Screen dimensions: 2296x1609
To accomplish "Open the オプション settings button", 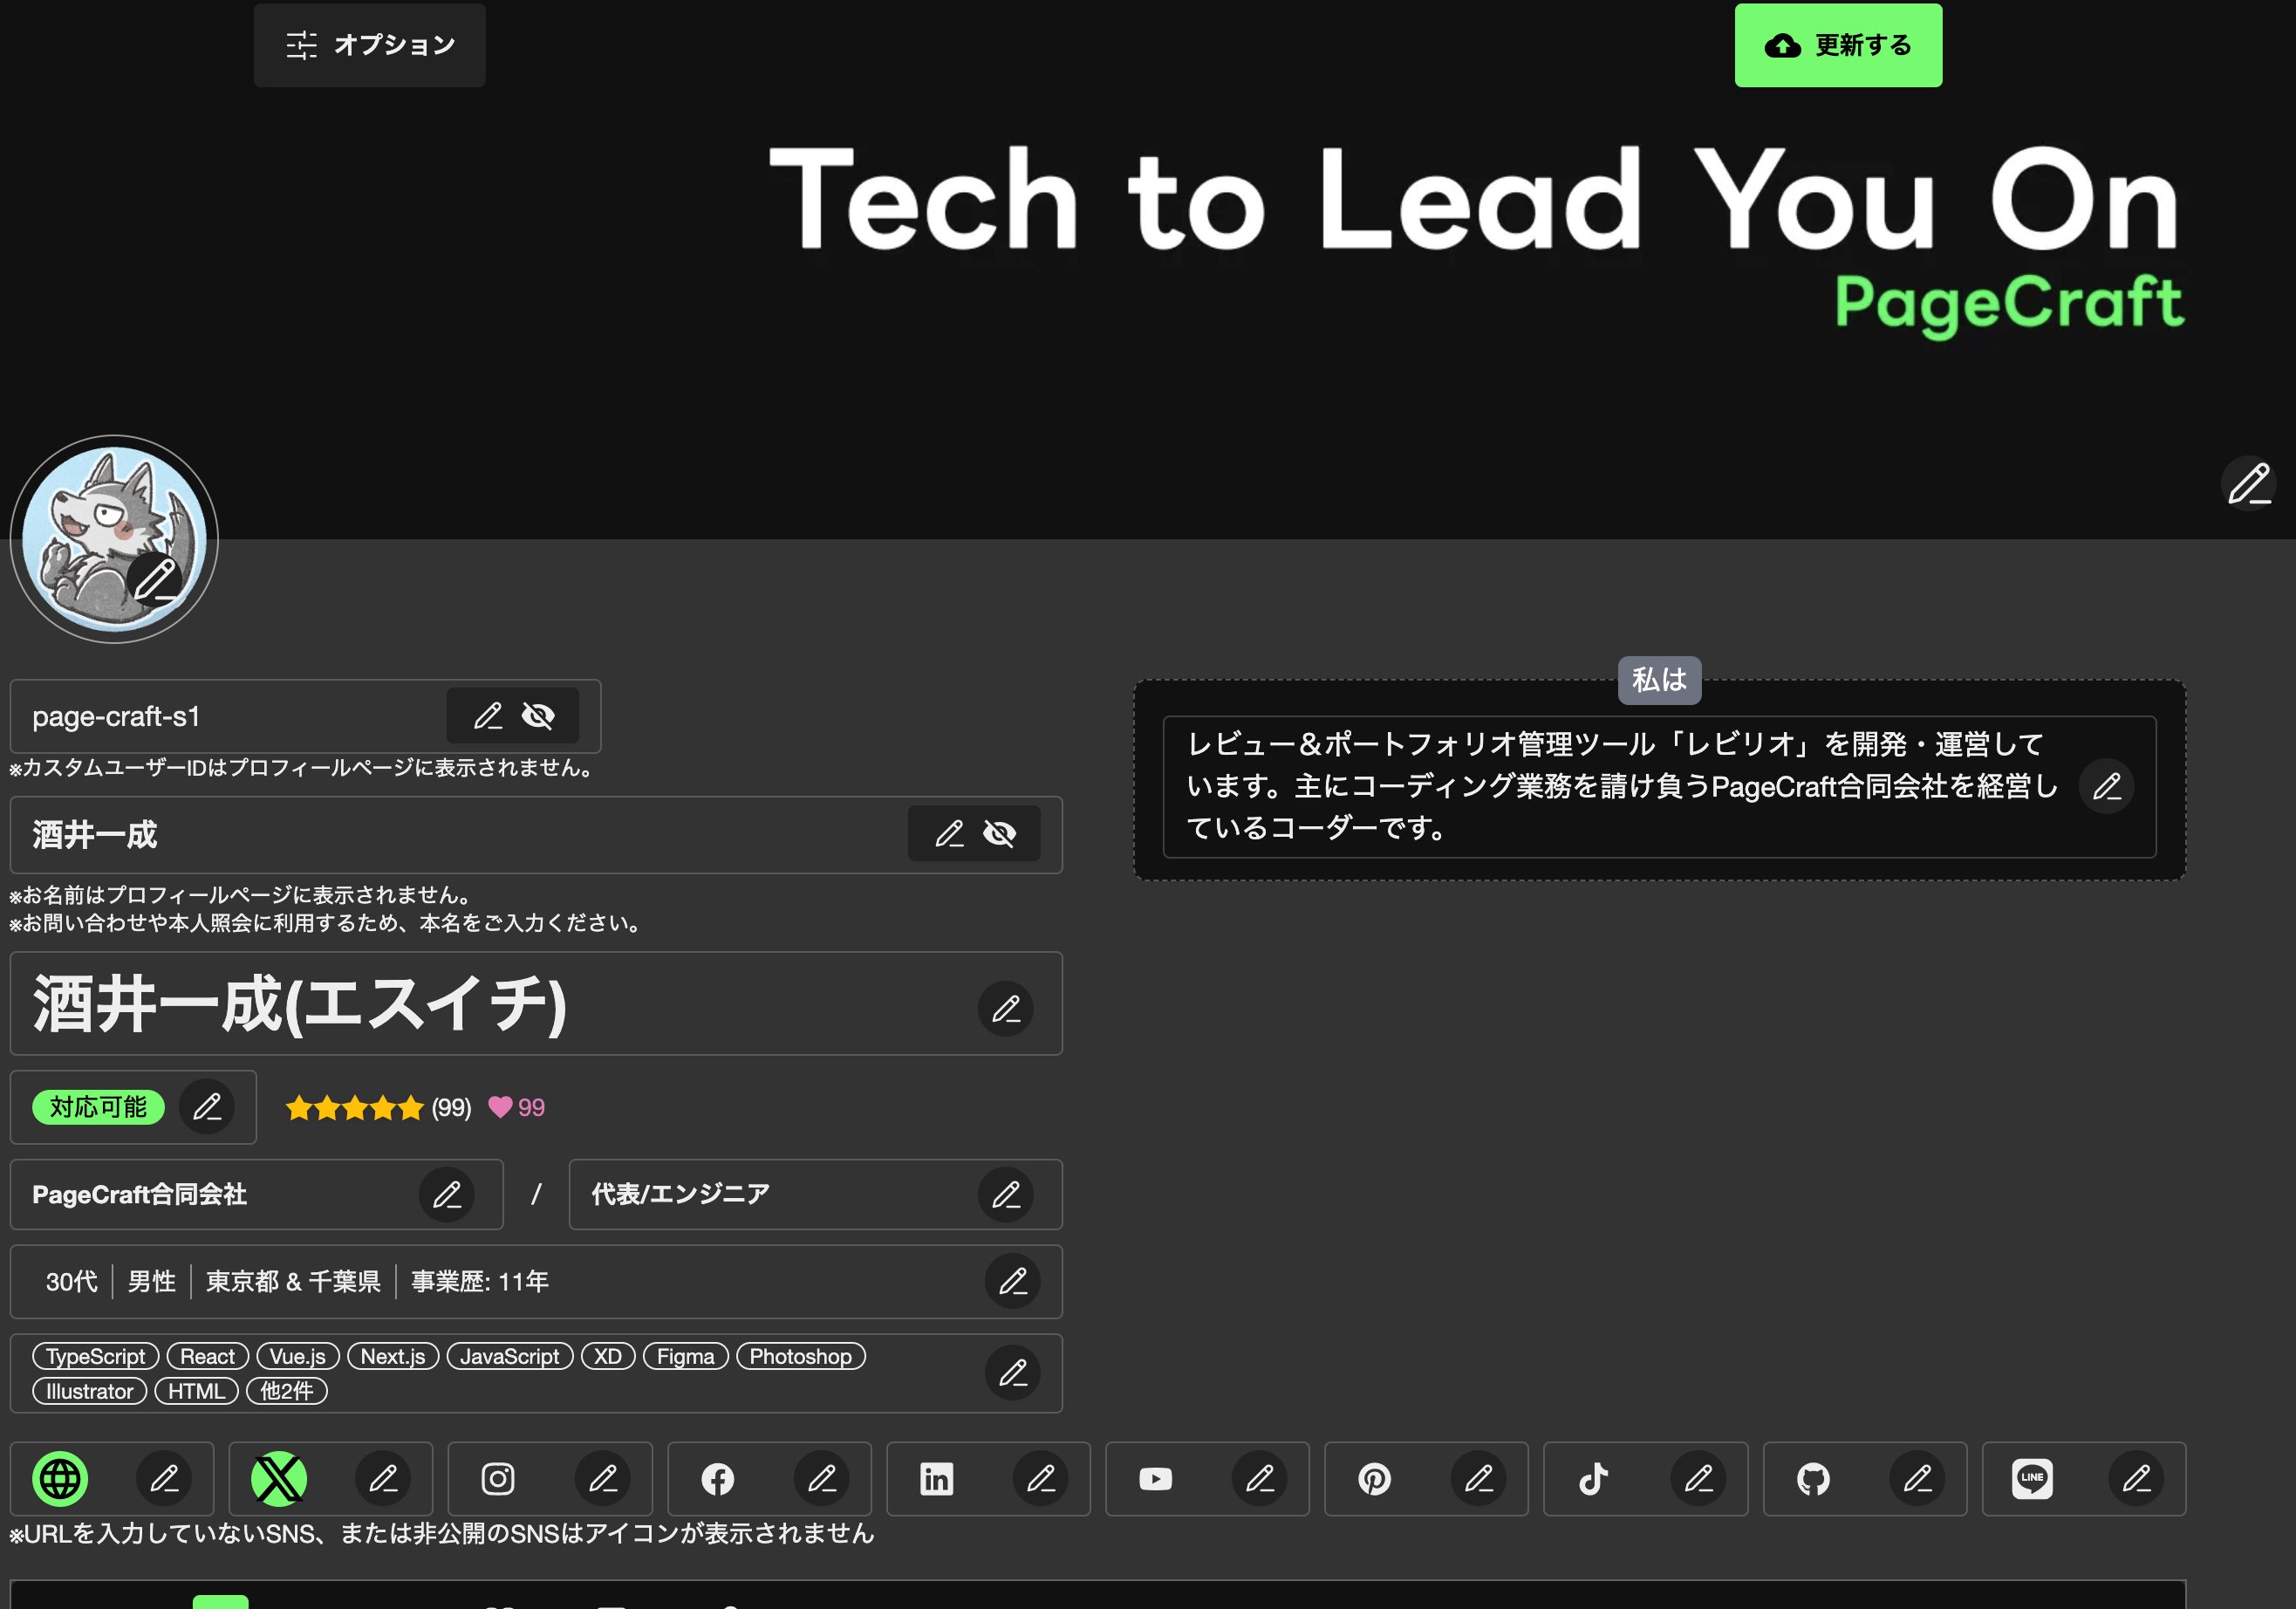I will (369, 45).
